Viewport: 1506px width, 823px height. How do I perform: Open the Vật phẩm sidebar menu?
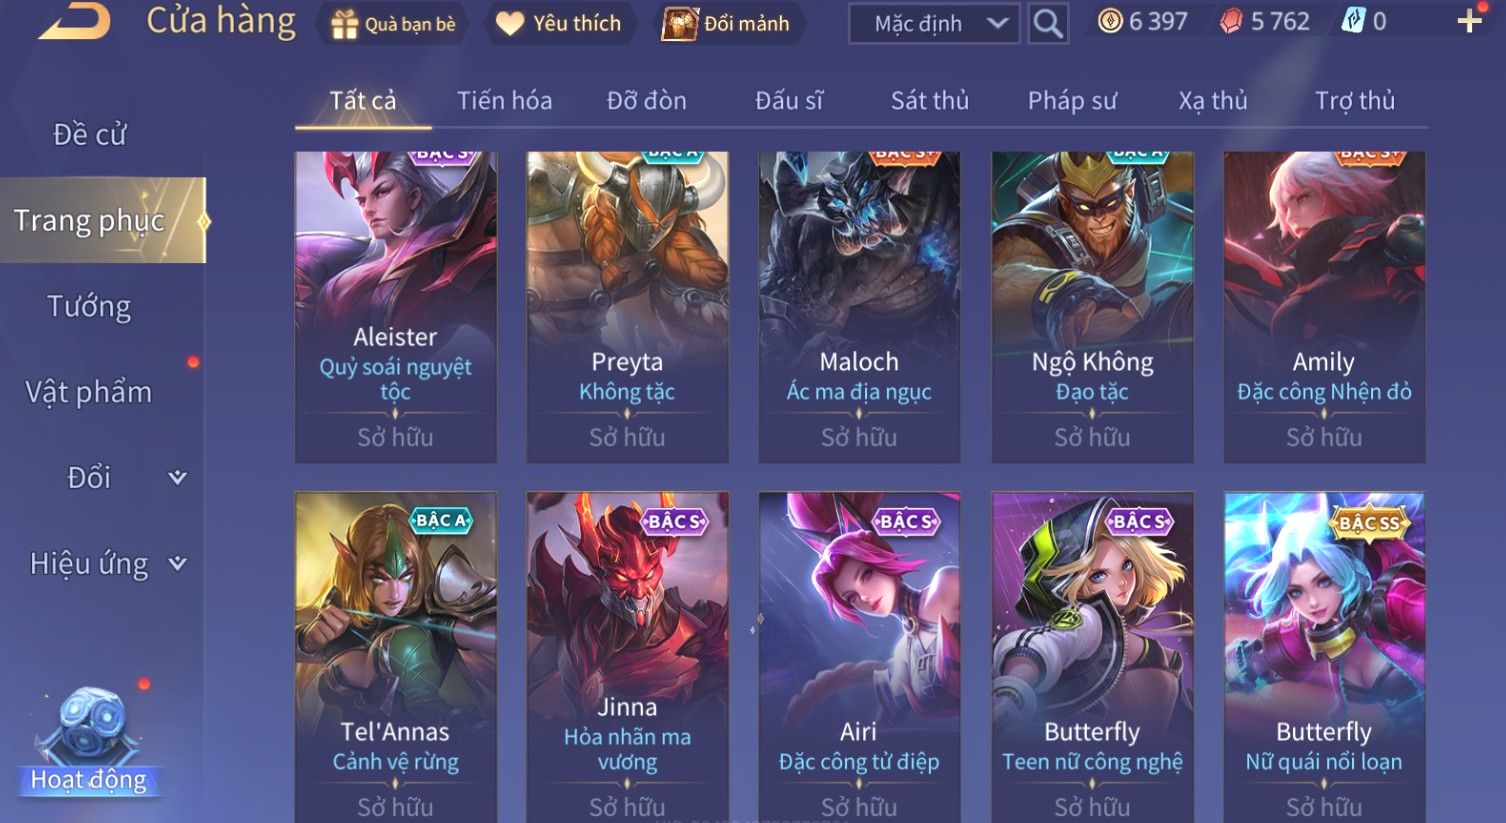tap(89, 392)
